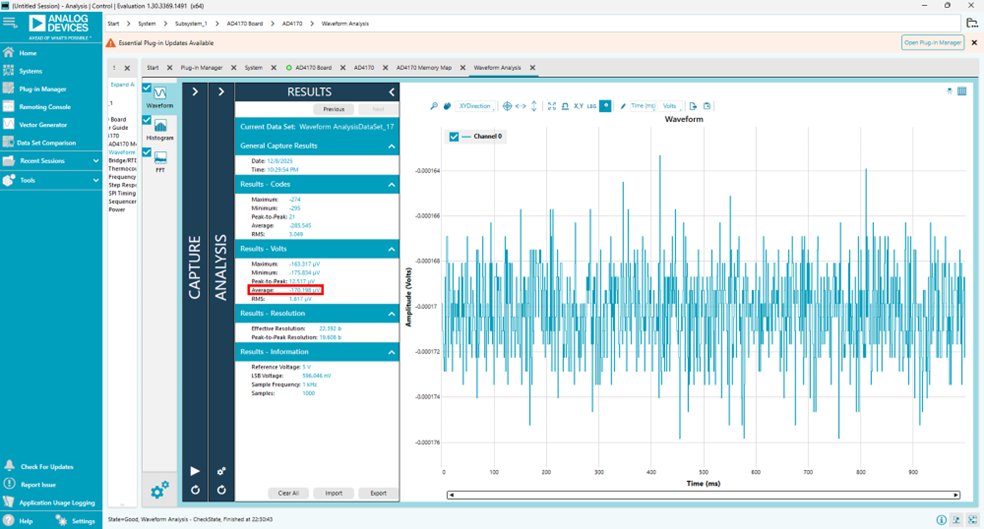The image size is (984, 529).
Task: Switch to the Plug-in Manager tab
Action: tap(201, 68)
